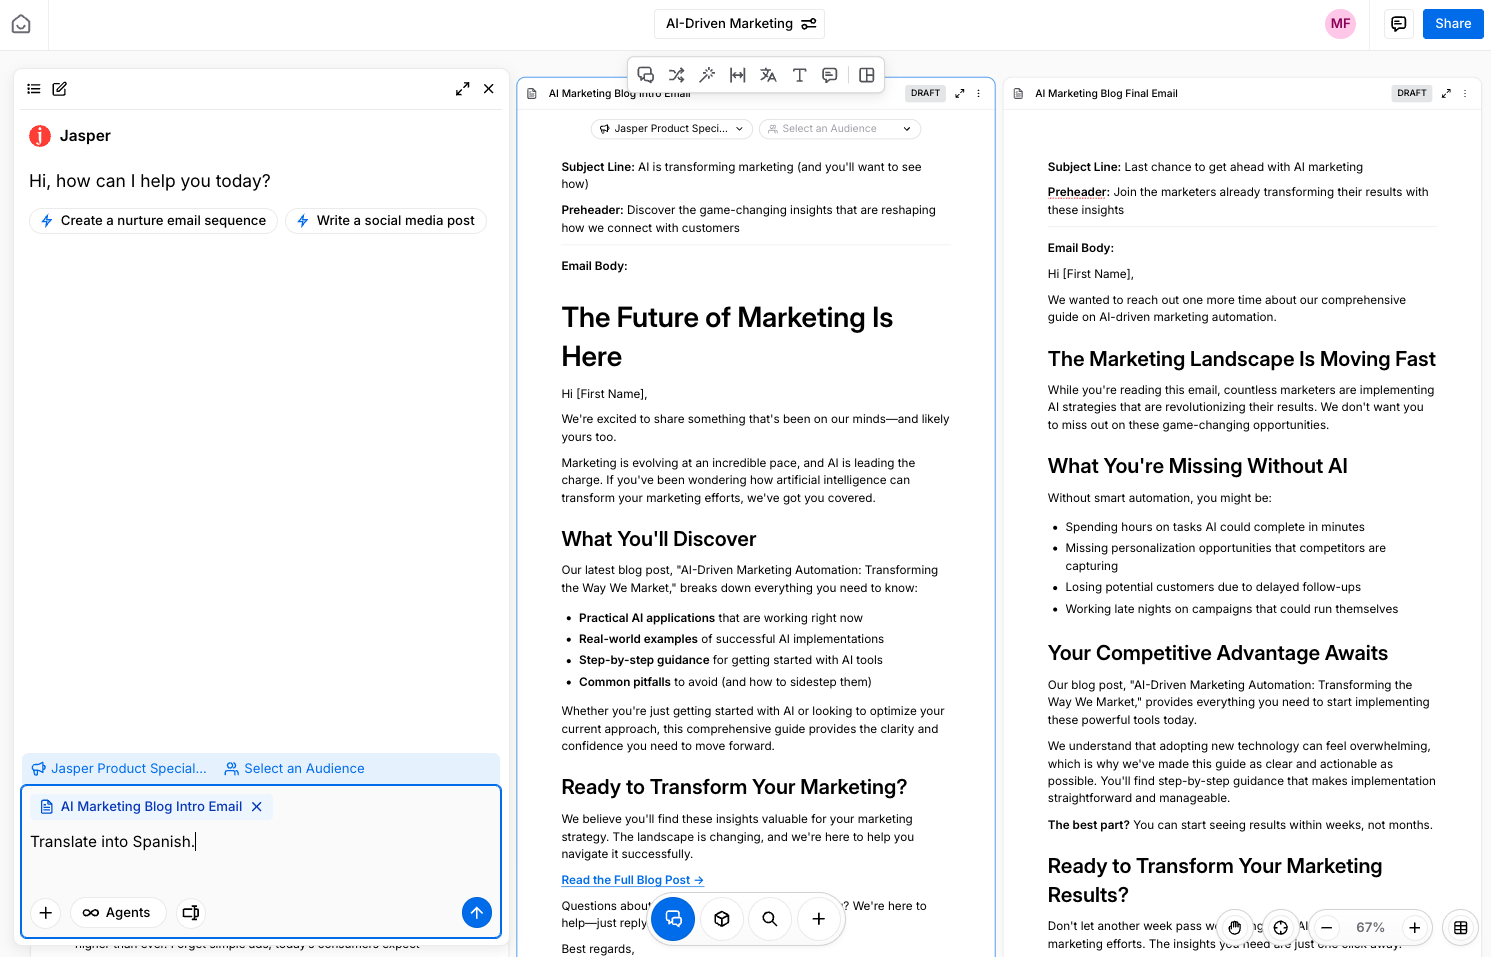
Task: Toggle the blue chat button in bottom toolbar
Action: [x=673, y=918]
